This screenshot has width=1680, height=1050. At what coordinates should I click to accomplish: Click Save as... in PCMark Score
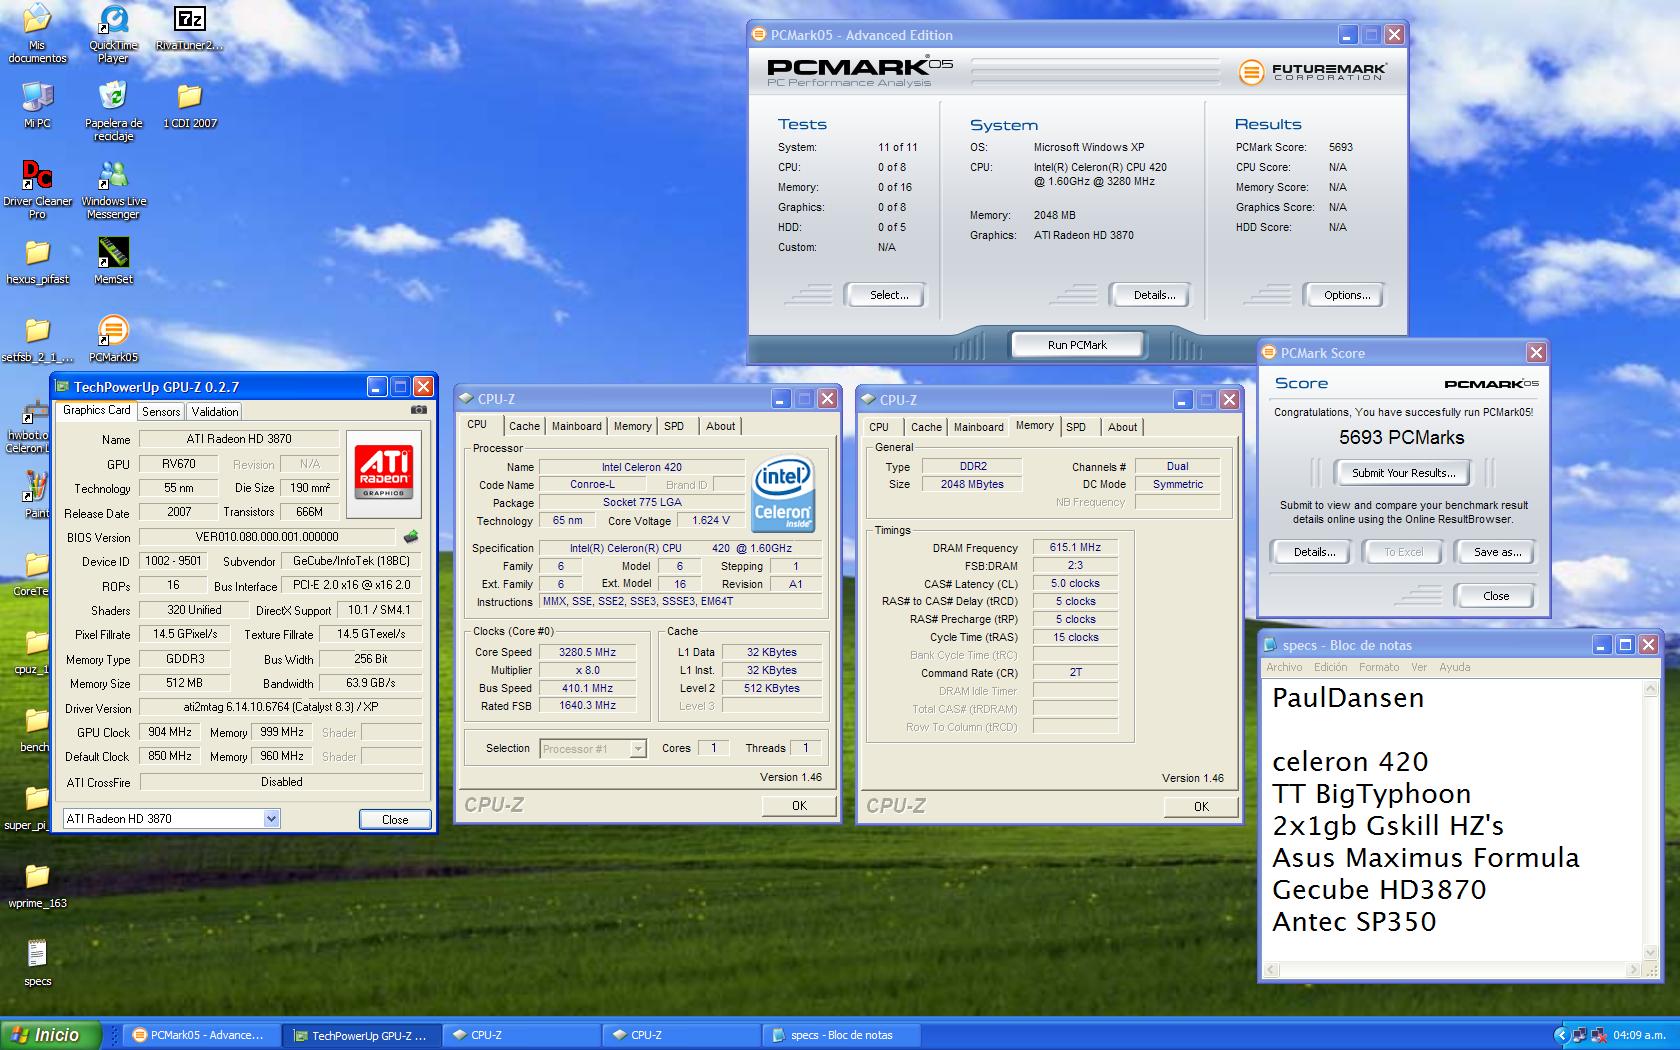pos(1497,552)
